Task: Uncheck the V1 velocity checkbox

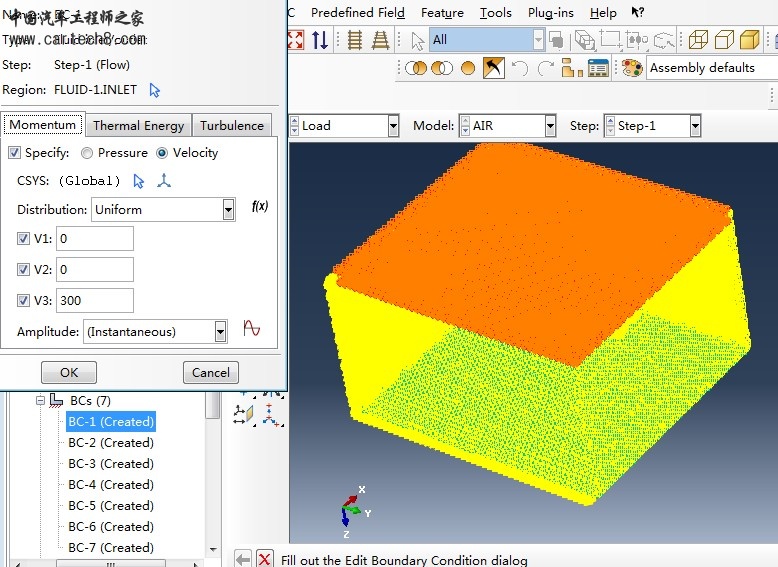Action: tap(24, 239)
